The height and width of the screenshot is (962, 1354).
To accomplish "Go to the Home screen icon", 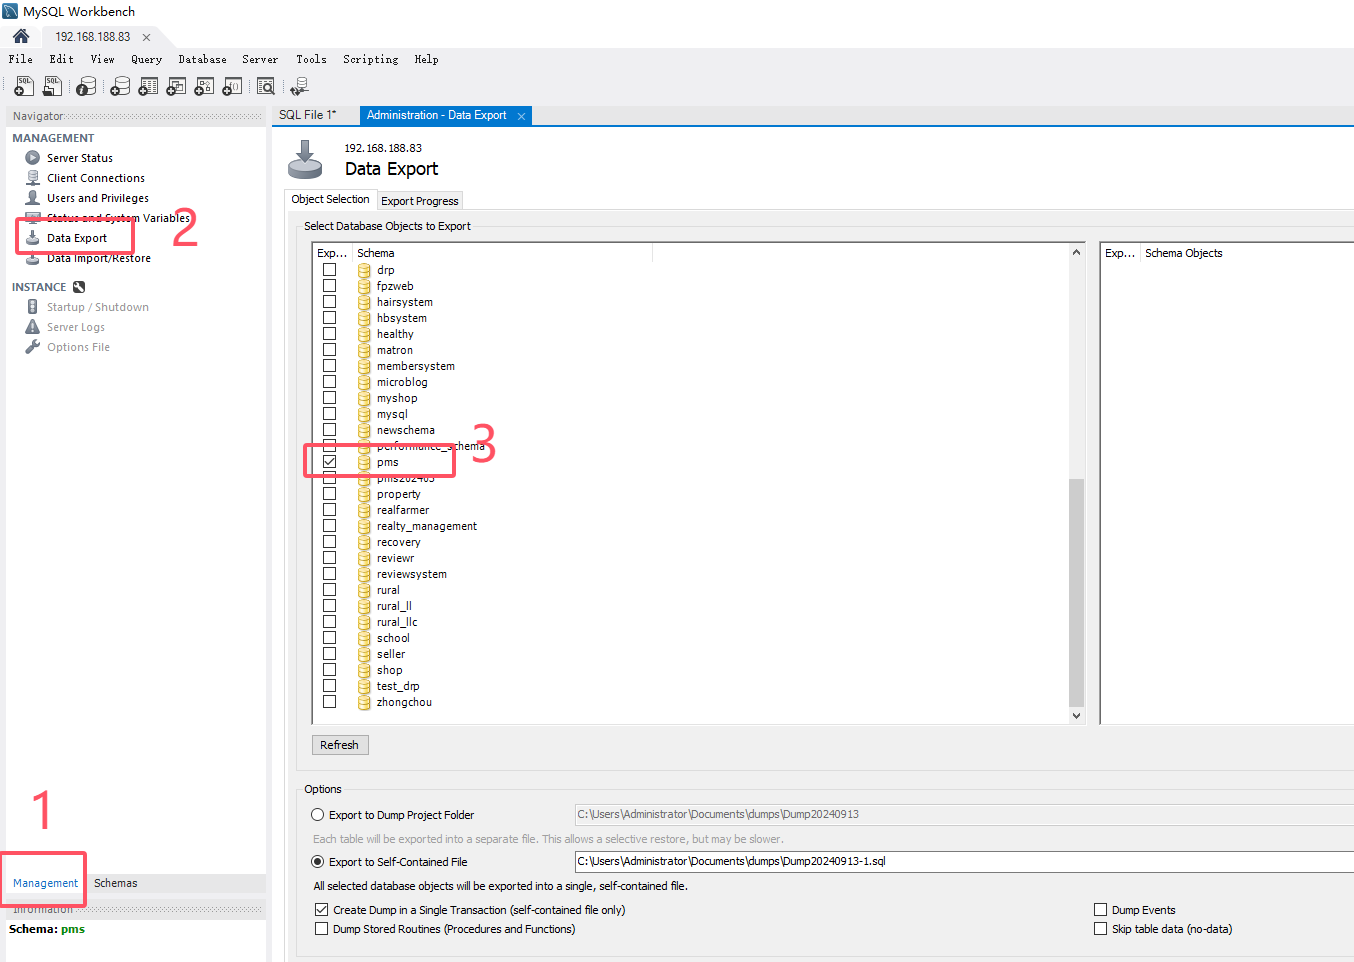I will pos(21,36).
